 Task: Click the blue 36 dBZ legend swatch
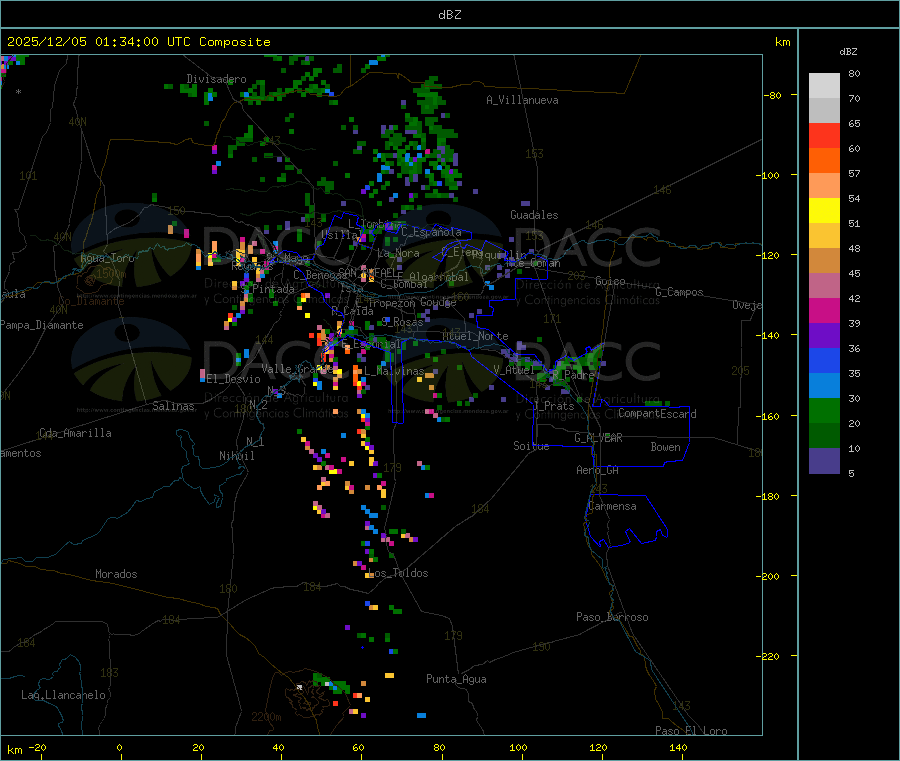(x=824, y=360)
